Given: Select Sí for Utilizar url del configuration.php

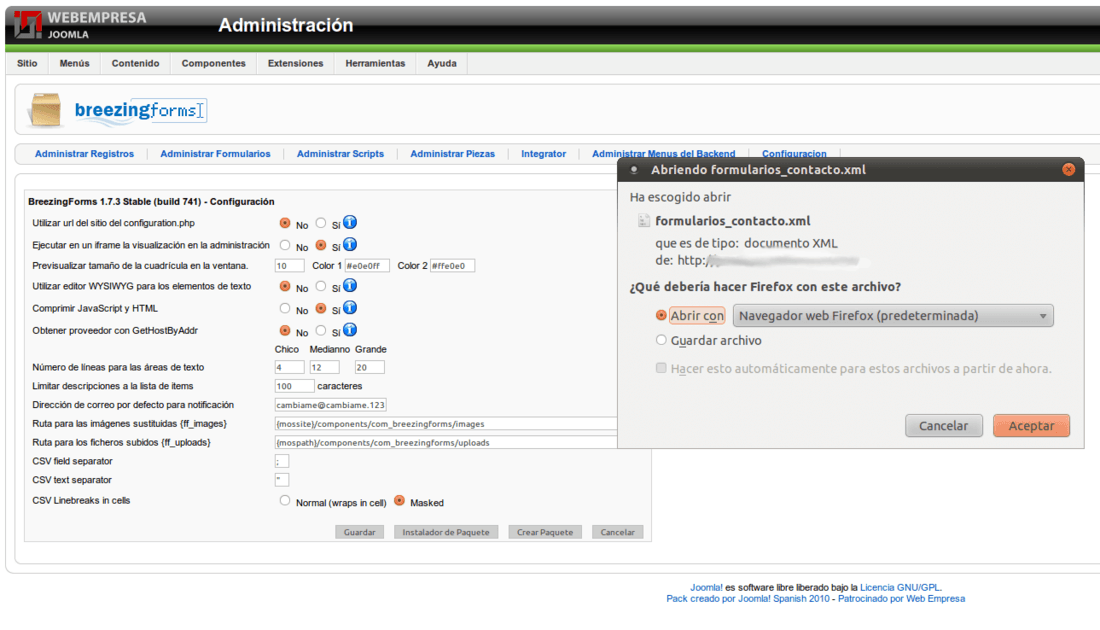Looking at the screenshot, I should (321, 223).
